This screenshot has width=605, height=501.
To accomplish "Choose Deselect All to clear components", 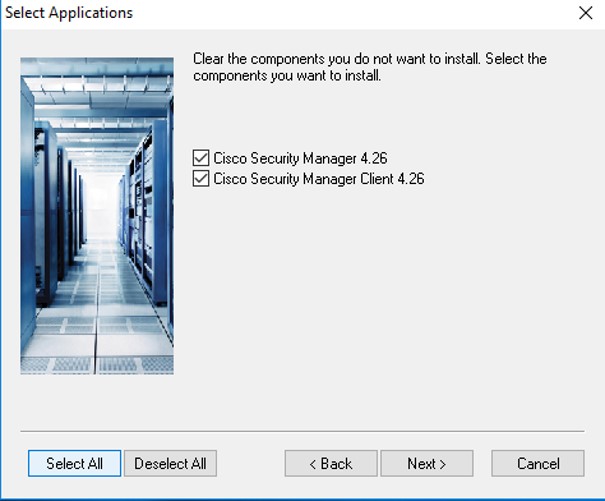I will coord(170,463).
